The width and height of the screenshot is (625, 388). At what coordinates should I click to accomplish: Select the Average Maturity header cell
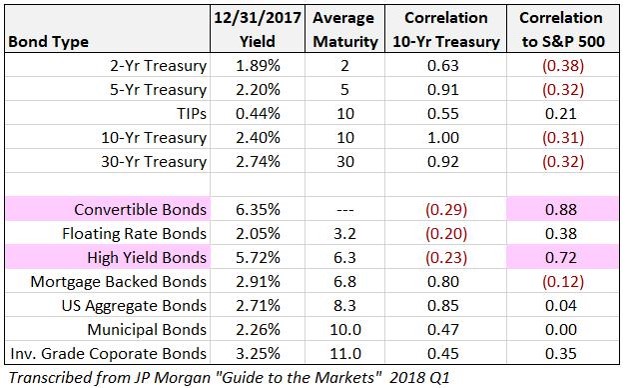point(345,29)
